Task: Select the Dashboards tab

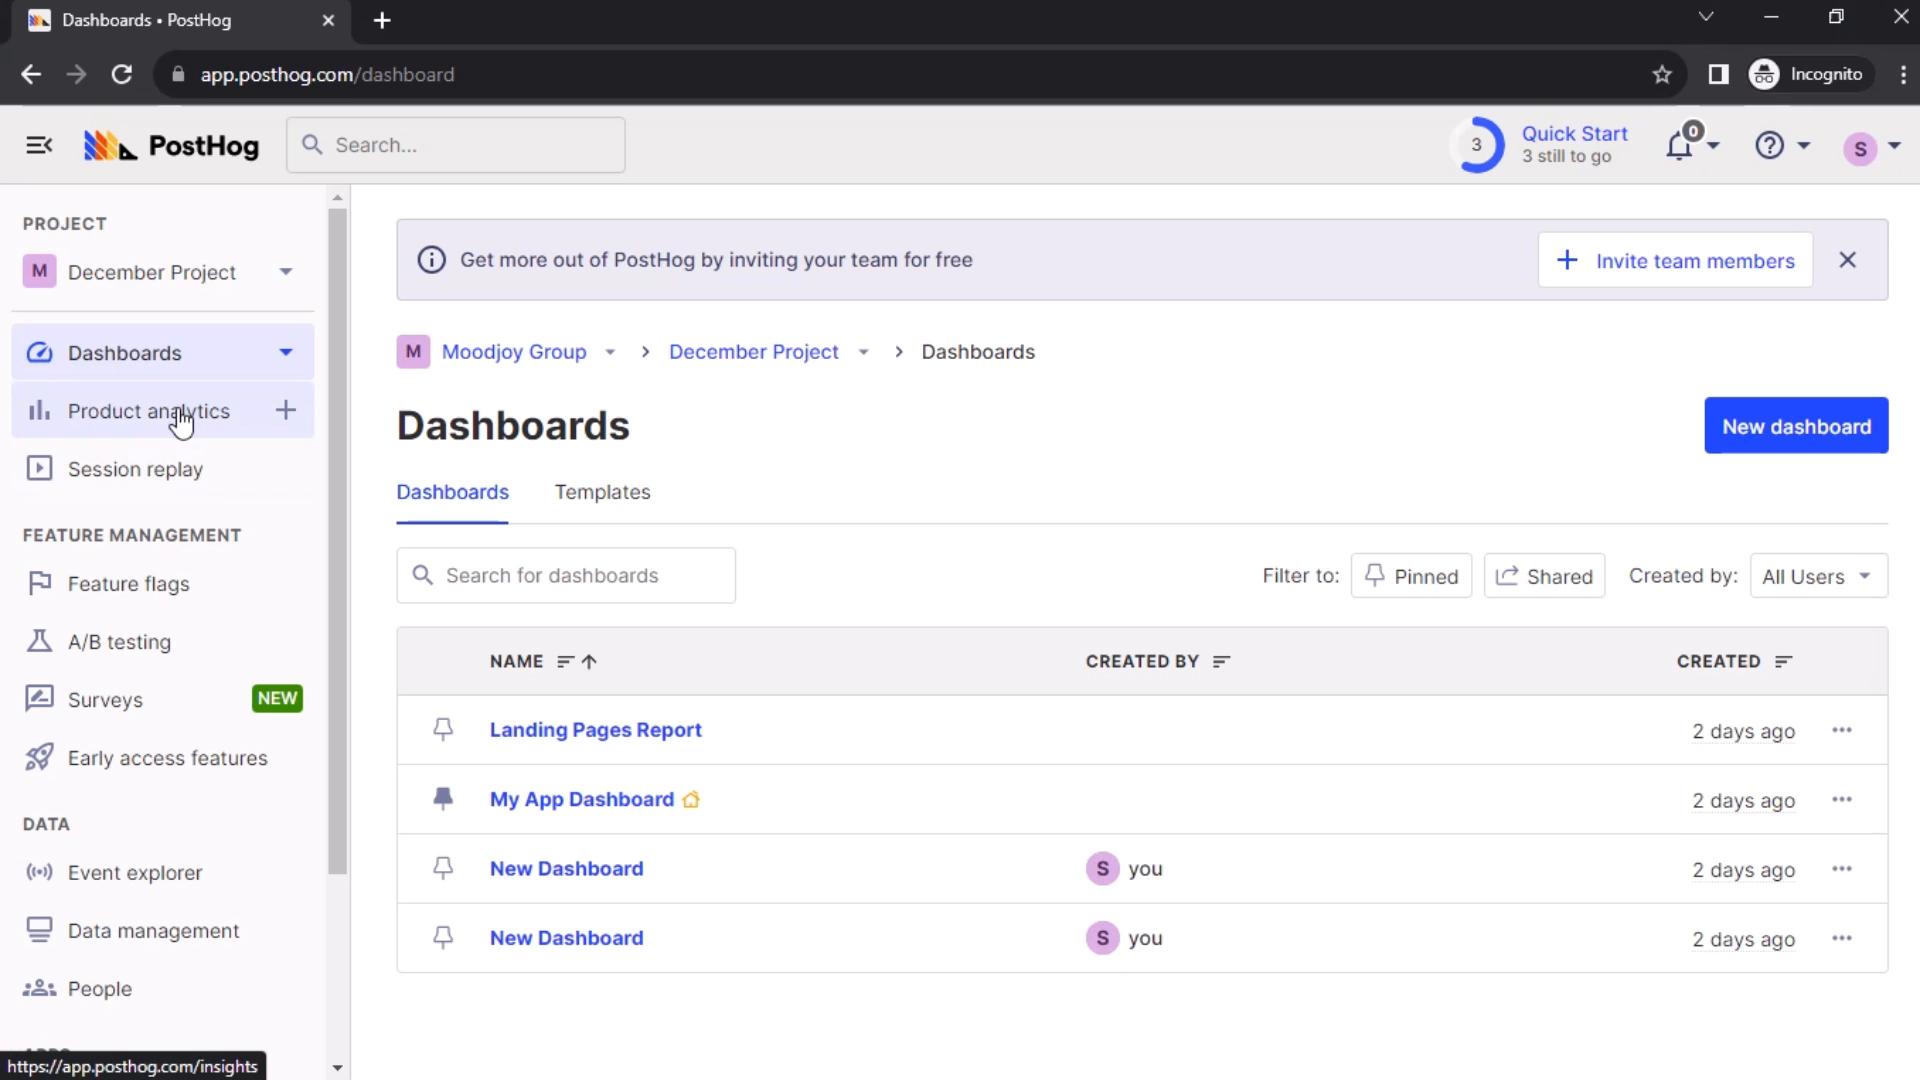Action: 452,492
